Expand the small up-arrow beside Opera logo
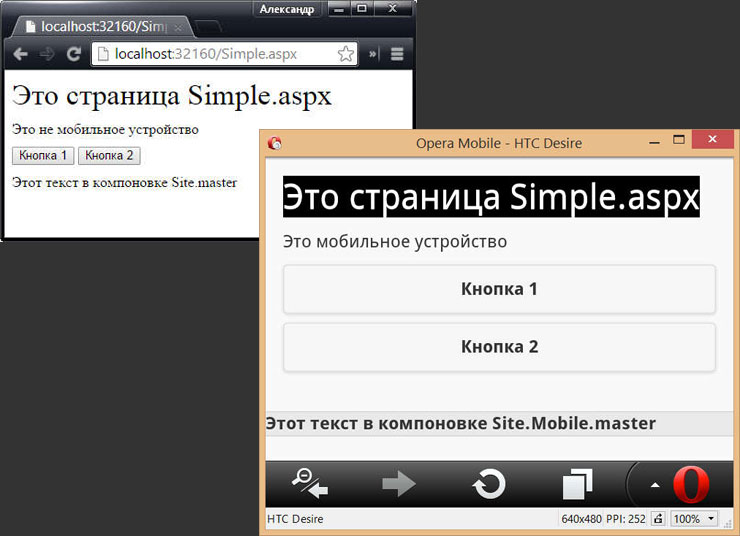 tap(655, 485)
